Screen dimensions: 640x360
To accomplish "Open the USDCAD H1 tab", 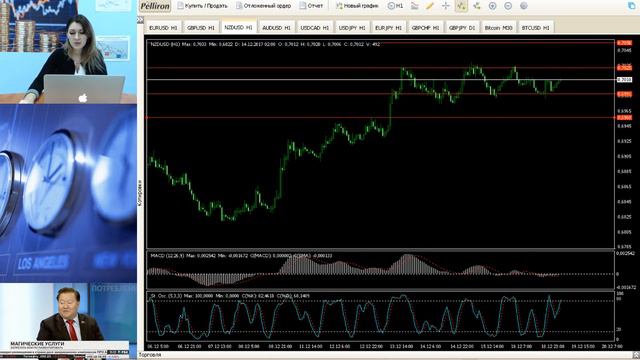I will click(x=315, y=28).
